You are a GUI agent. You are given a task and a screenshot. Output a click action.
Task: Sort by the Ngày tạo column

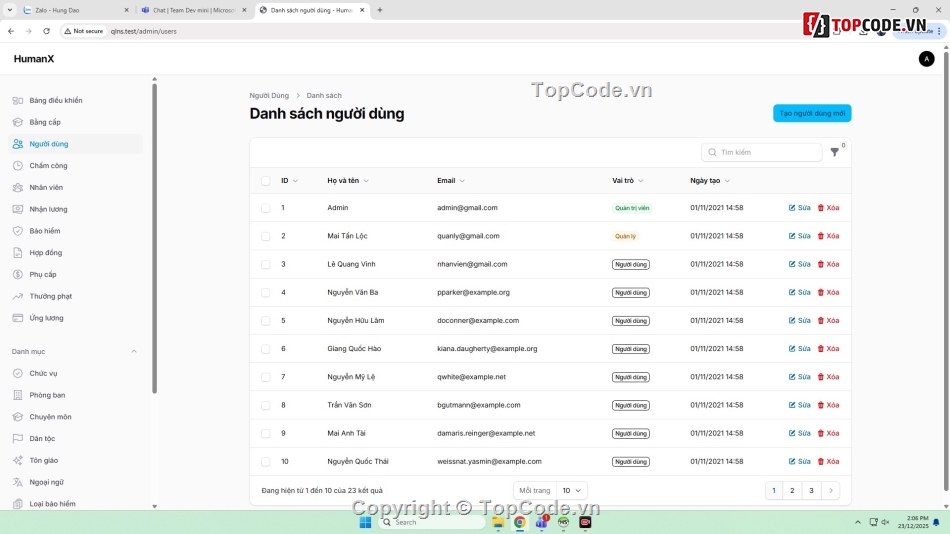click(x=710, y=181)
